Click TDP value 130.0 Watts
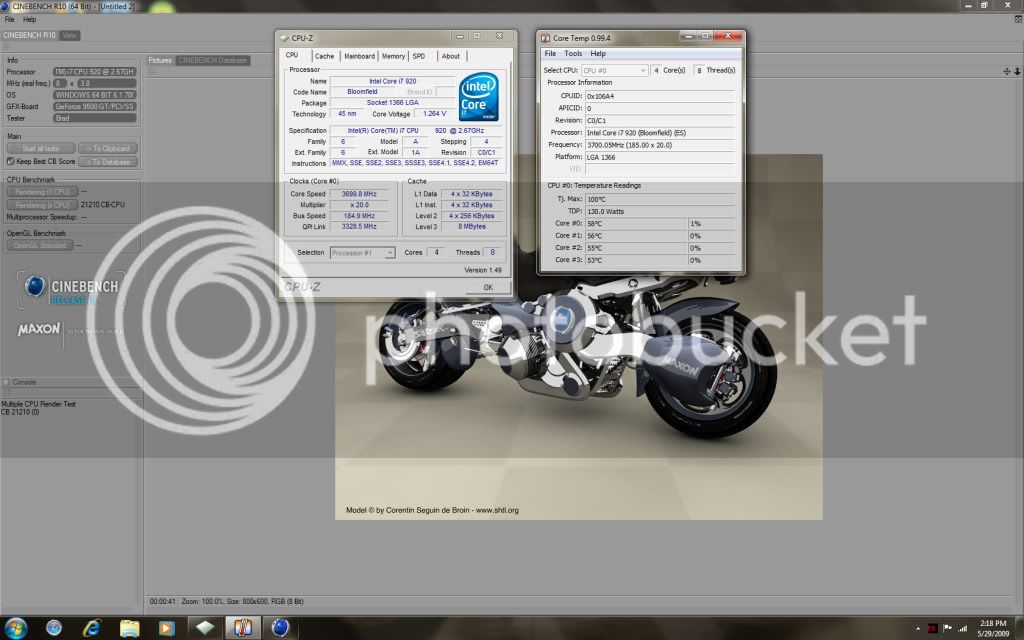The height and width of the screenshot is (640, 1024). pos(660,212)
